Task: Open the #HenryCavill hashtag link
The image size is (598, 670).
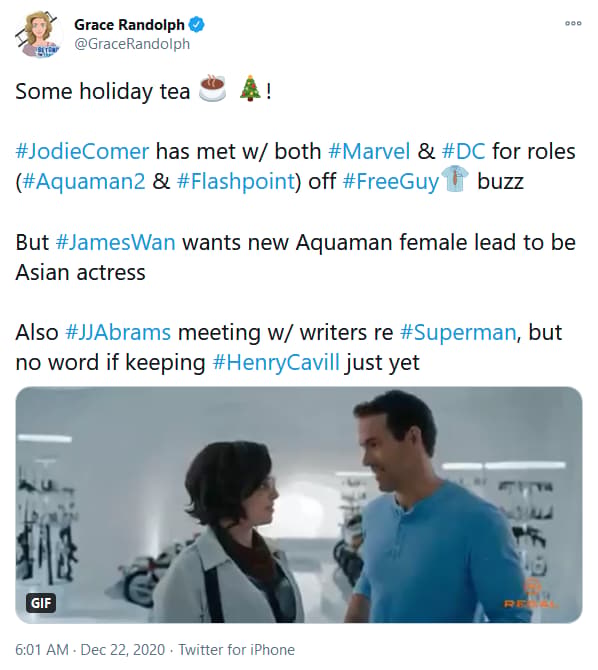Action: [x=276, y=363]
